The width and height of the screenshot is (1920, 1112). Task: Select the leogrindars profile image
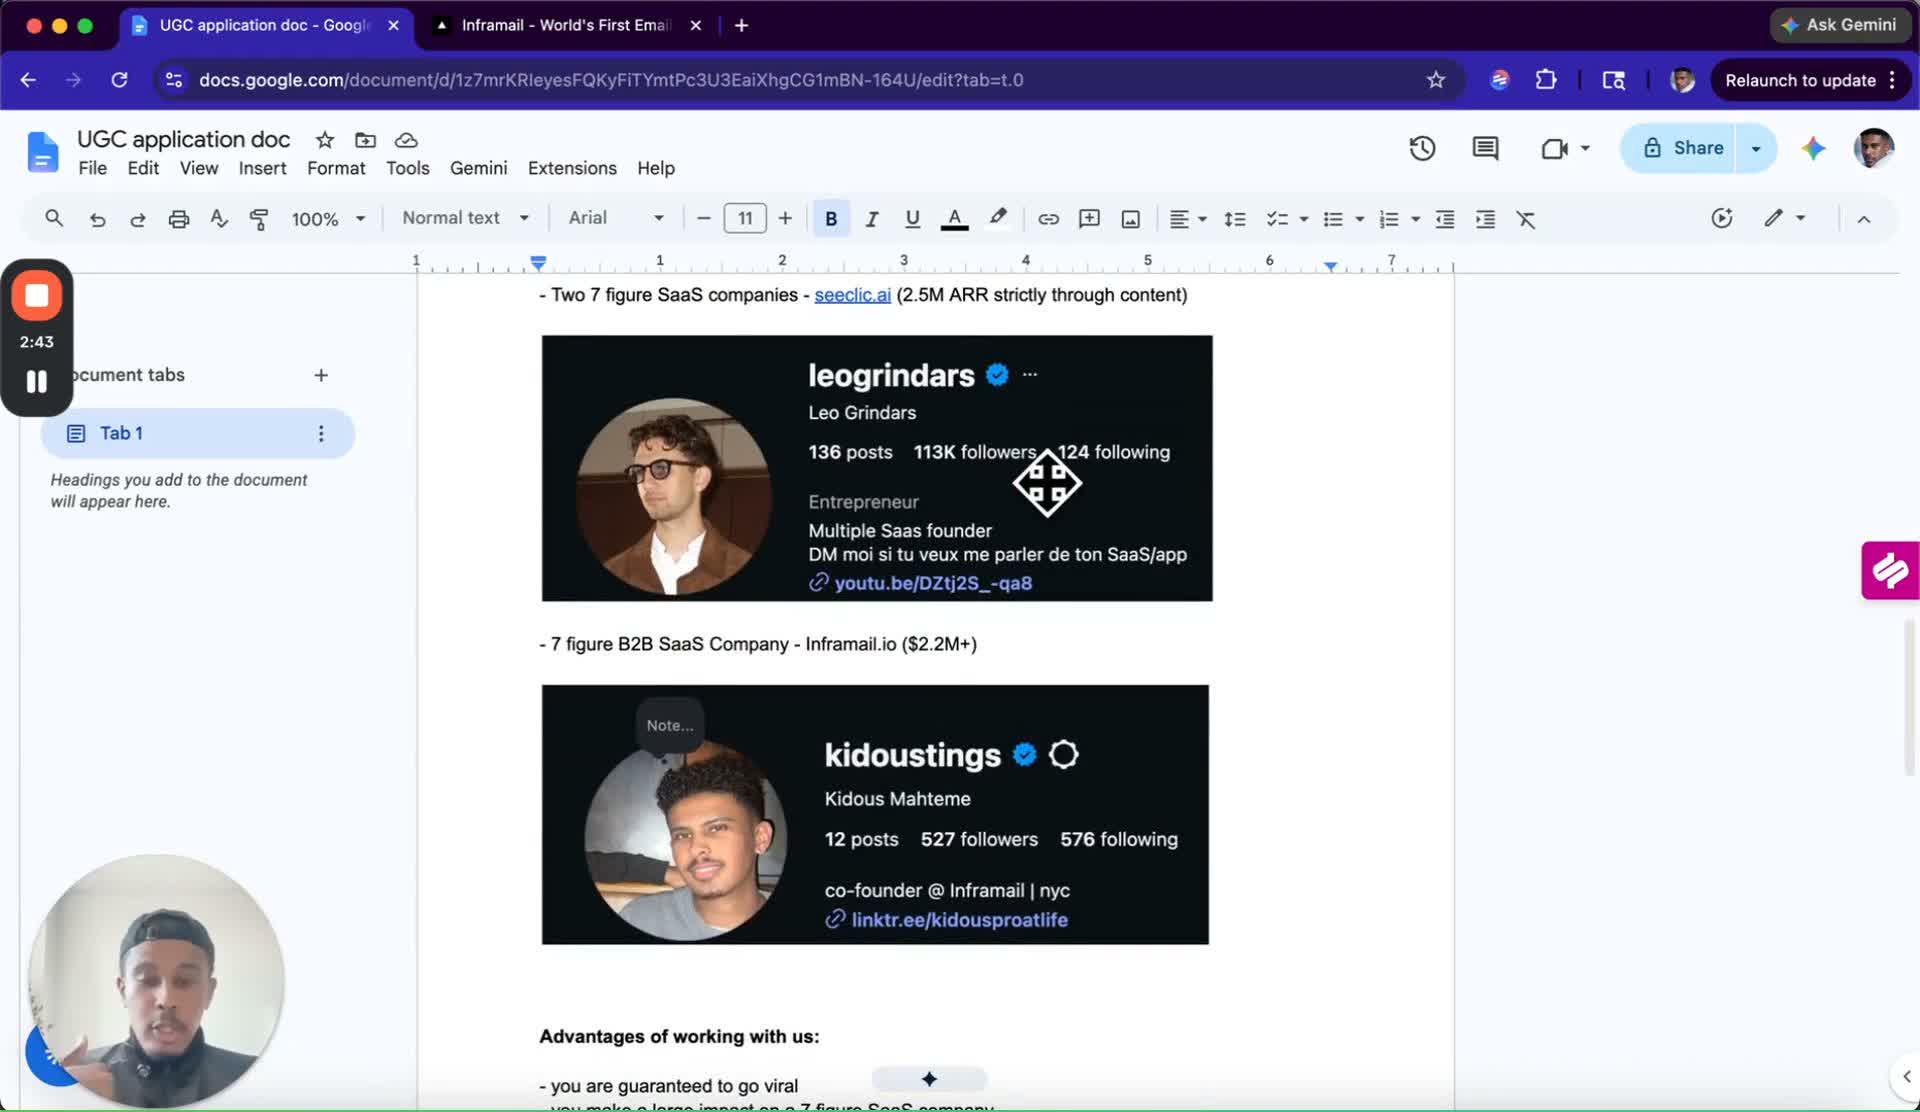(877, 468)
